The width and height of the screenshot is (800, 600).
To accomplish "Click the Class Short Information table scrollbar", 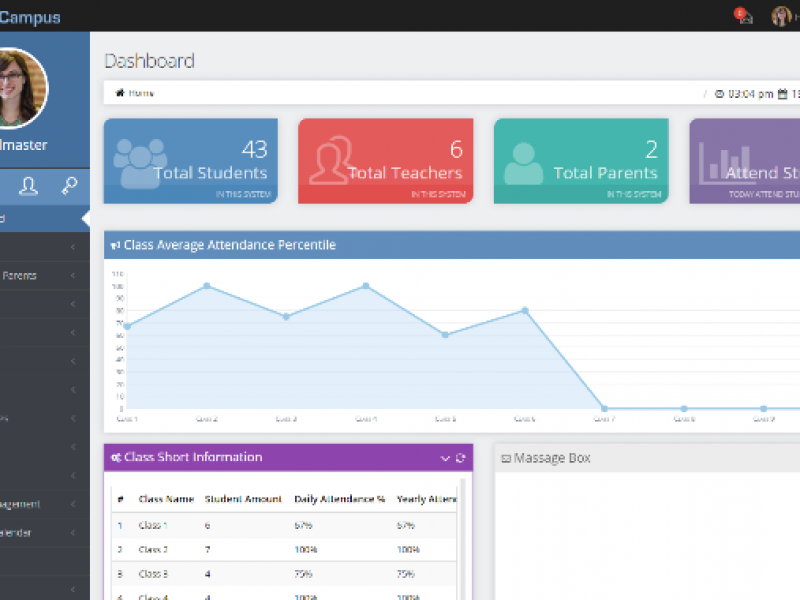I will point(461,540).
